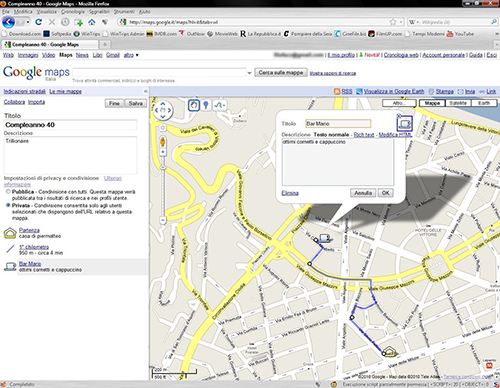
Task: Open the address bar history dropdown
Action: pyautogui.click(x=401, y=22)
